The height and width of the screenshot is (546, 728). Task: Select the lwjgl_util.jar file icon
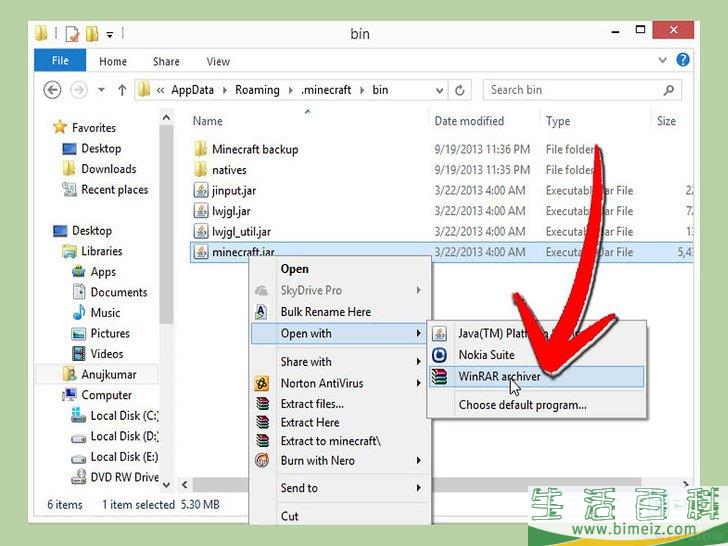click(201, 231)
